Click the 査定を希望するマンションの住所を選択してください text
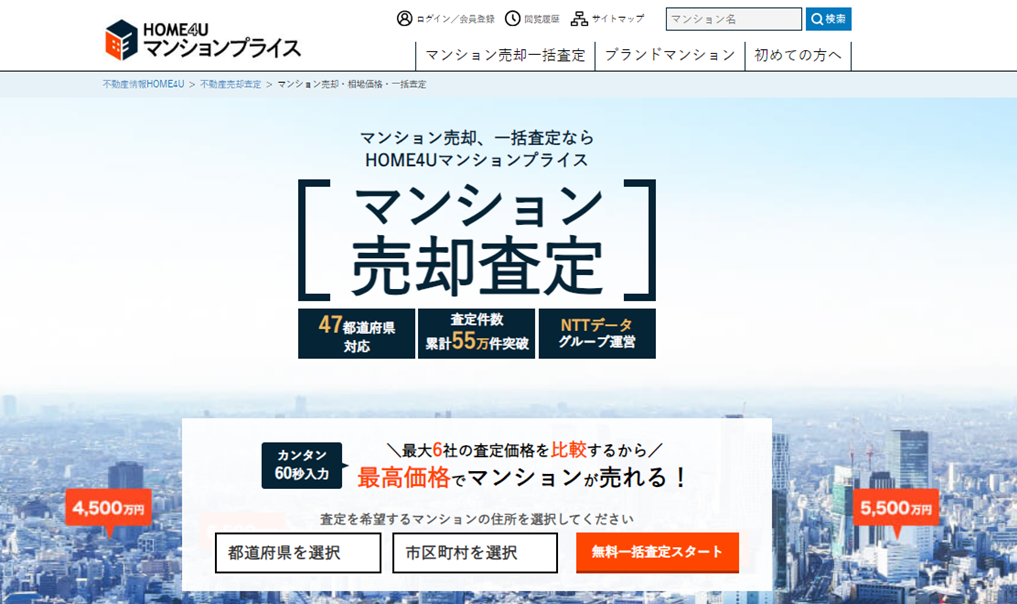 coord(477,519)
